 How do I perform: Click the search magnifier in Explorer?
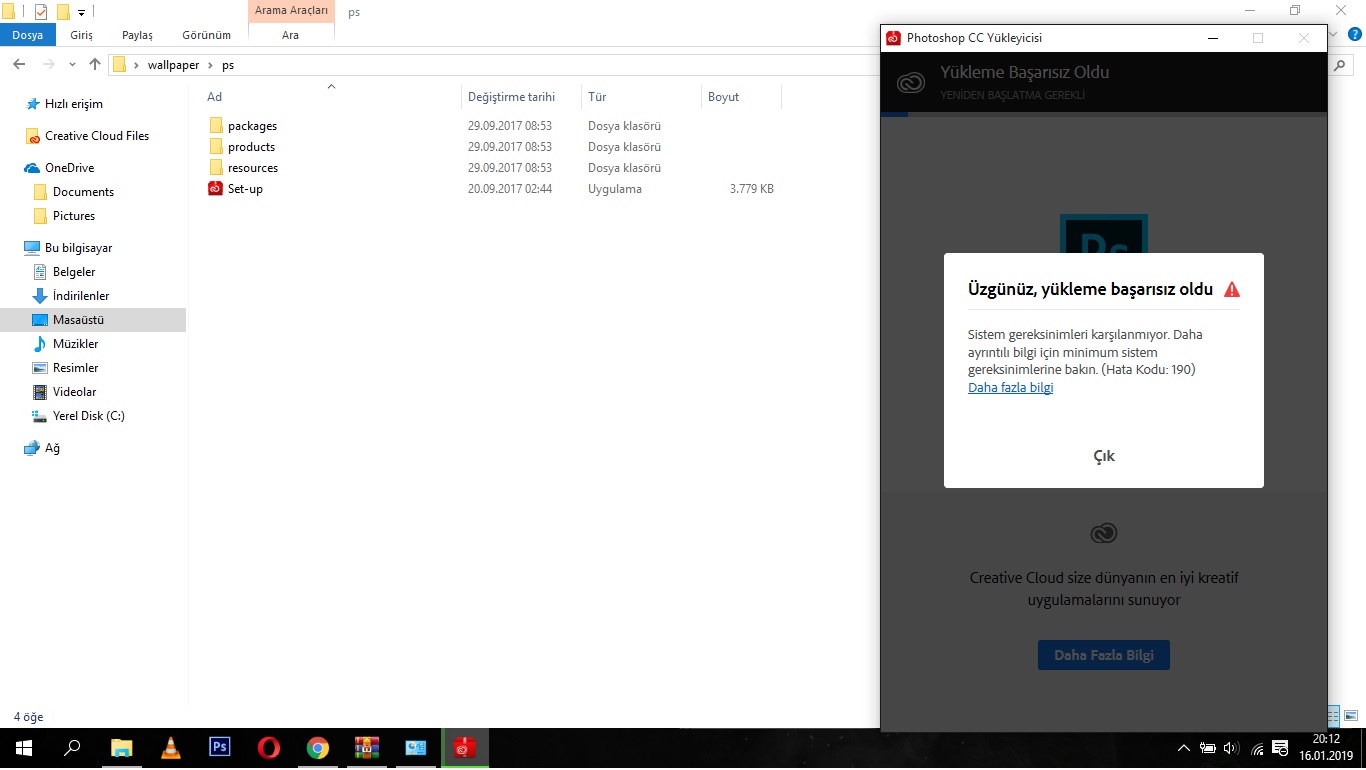[x=1341, y=64]
